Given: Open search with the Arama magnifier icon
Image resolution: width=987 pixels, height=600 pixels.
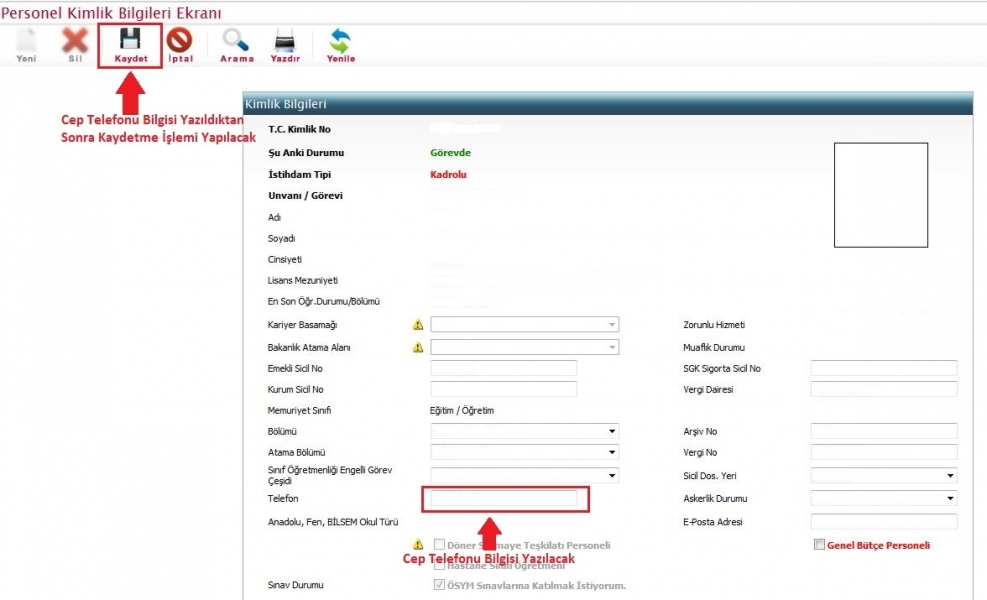Looking at the screenshot, I should pos(237,42).
